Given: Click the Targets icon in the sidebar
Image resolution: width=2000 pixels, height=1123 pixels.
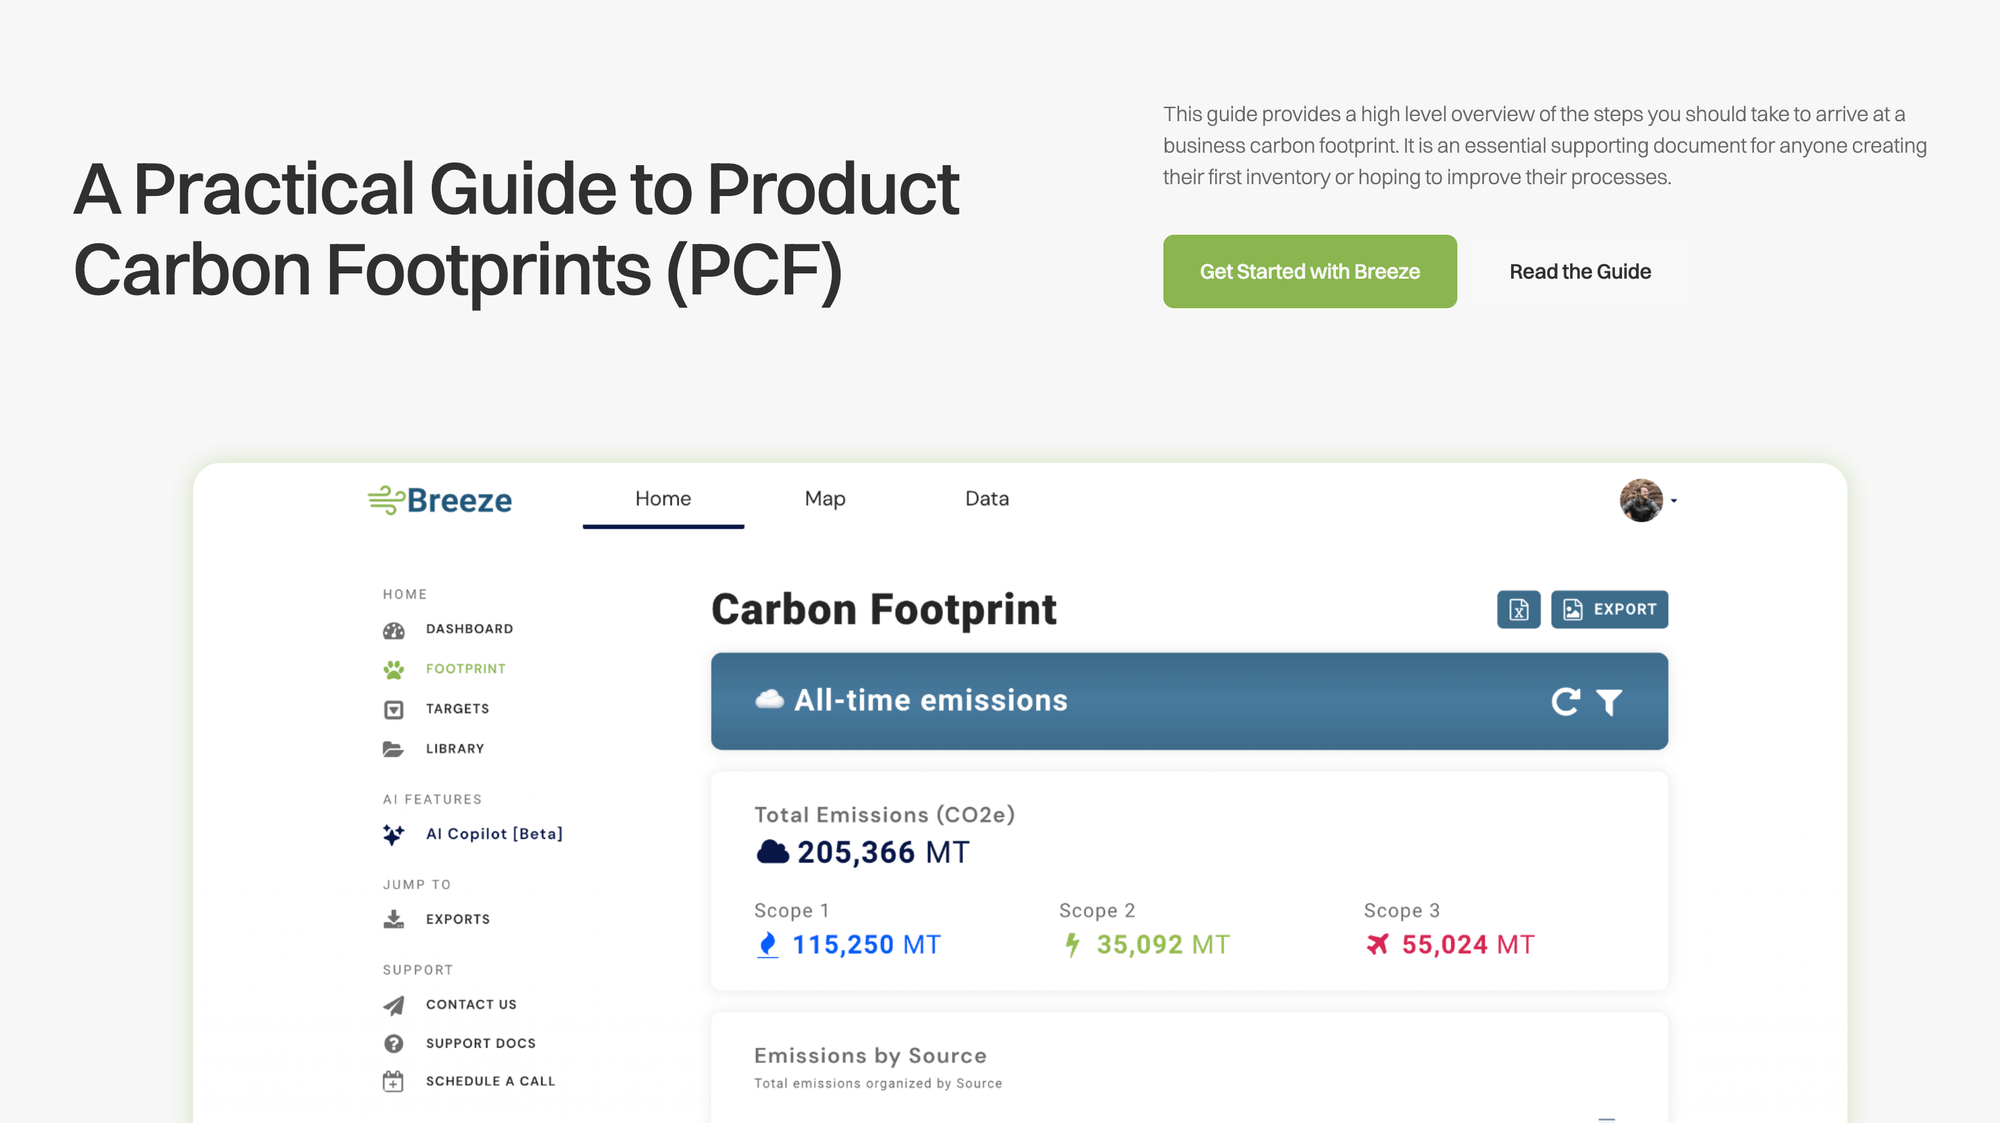Looking at the screenshot, I should tap(394, 708).
